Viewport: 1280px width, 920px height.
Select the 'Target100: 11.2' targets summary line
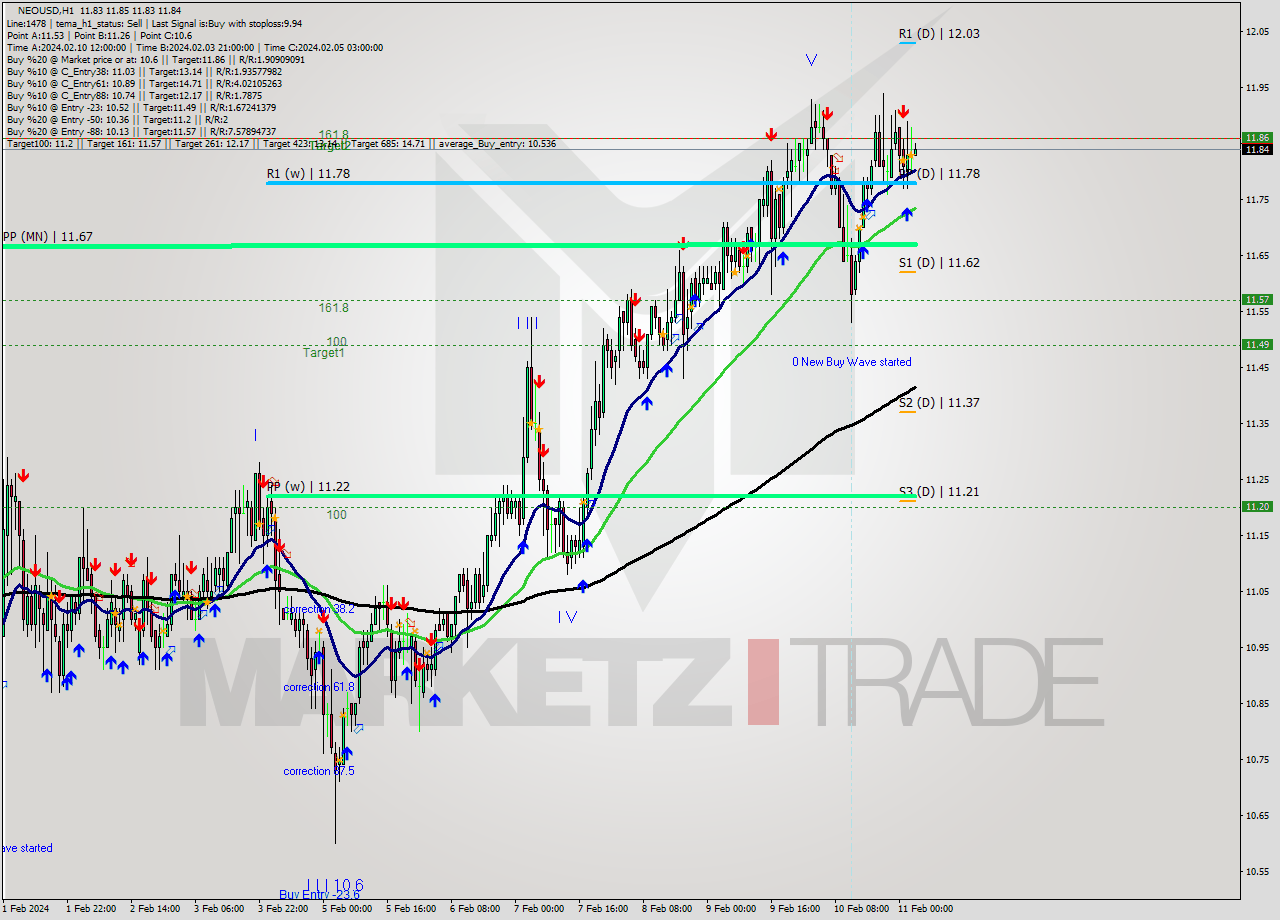(281, 144)
